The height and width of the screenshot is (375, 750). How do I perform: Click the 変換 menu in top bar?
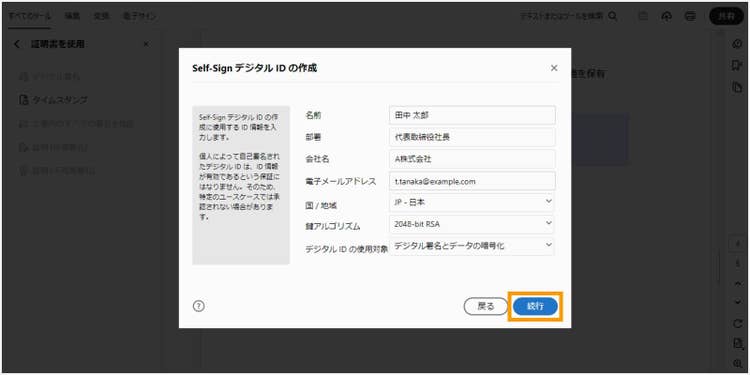(x=101, y=16)
